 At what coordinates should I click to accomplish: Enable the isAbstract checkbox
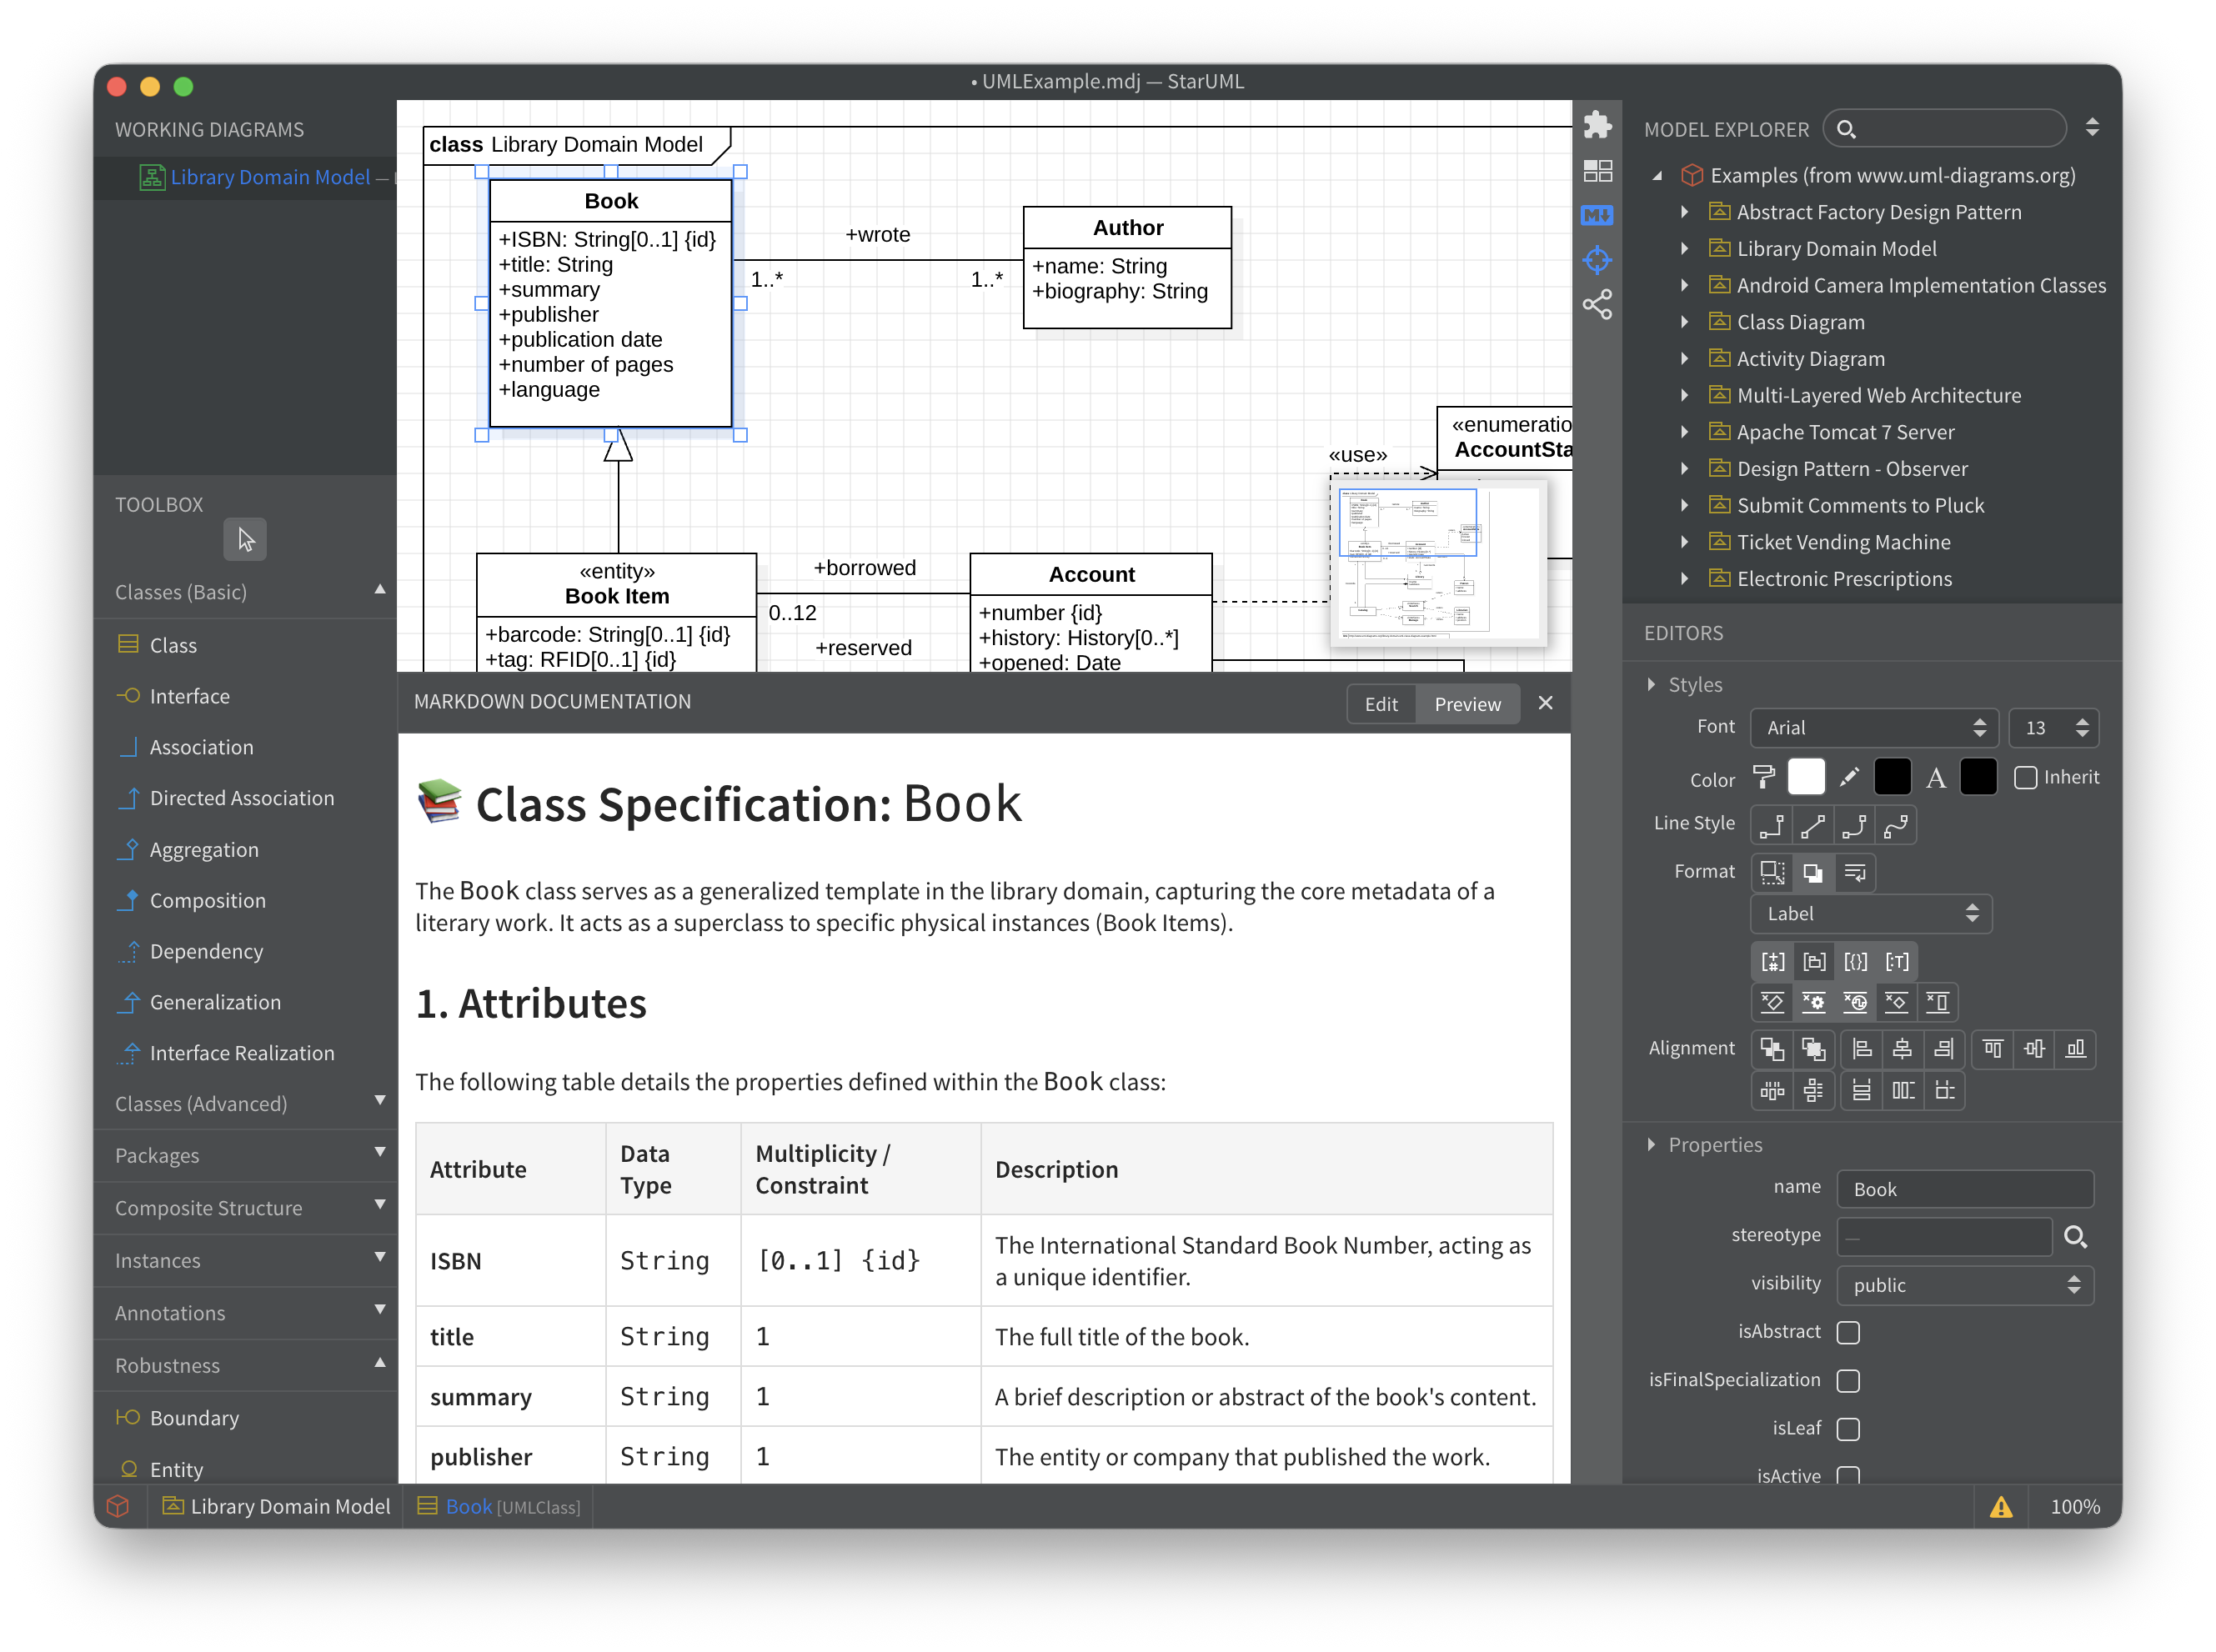pyautogui.click(x=1848, y=1332)
